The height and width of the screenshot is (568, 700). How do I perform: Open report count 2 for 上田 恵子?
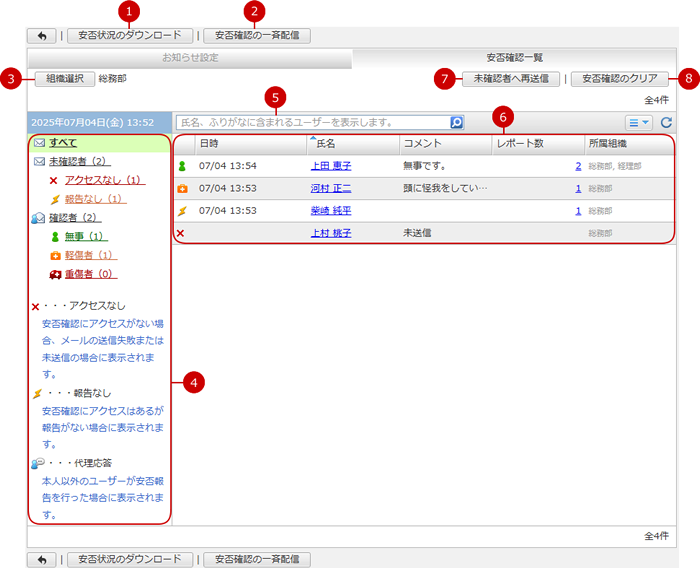[578, 166]
